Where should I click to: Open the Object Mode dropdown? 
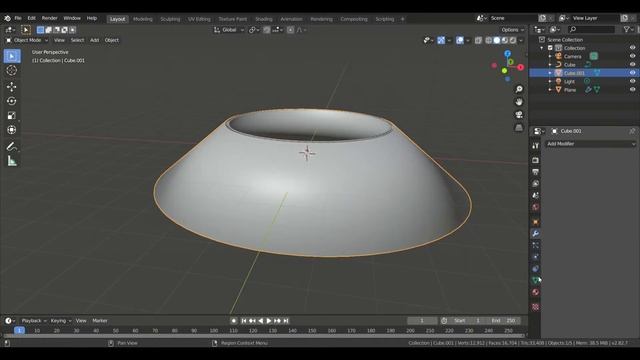coord(27,40)
